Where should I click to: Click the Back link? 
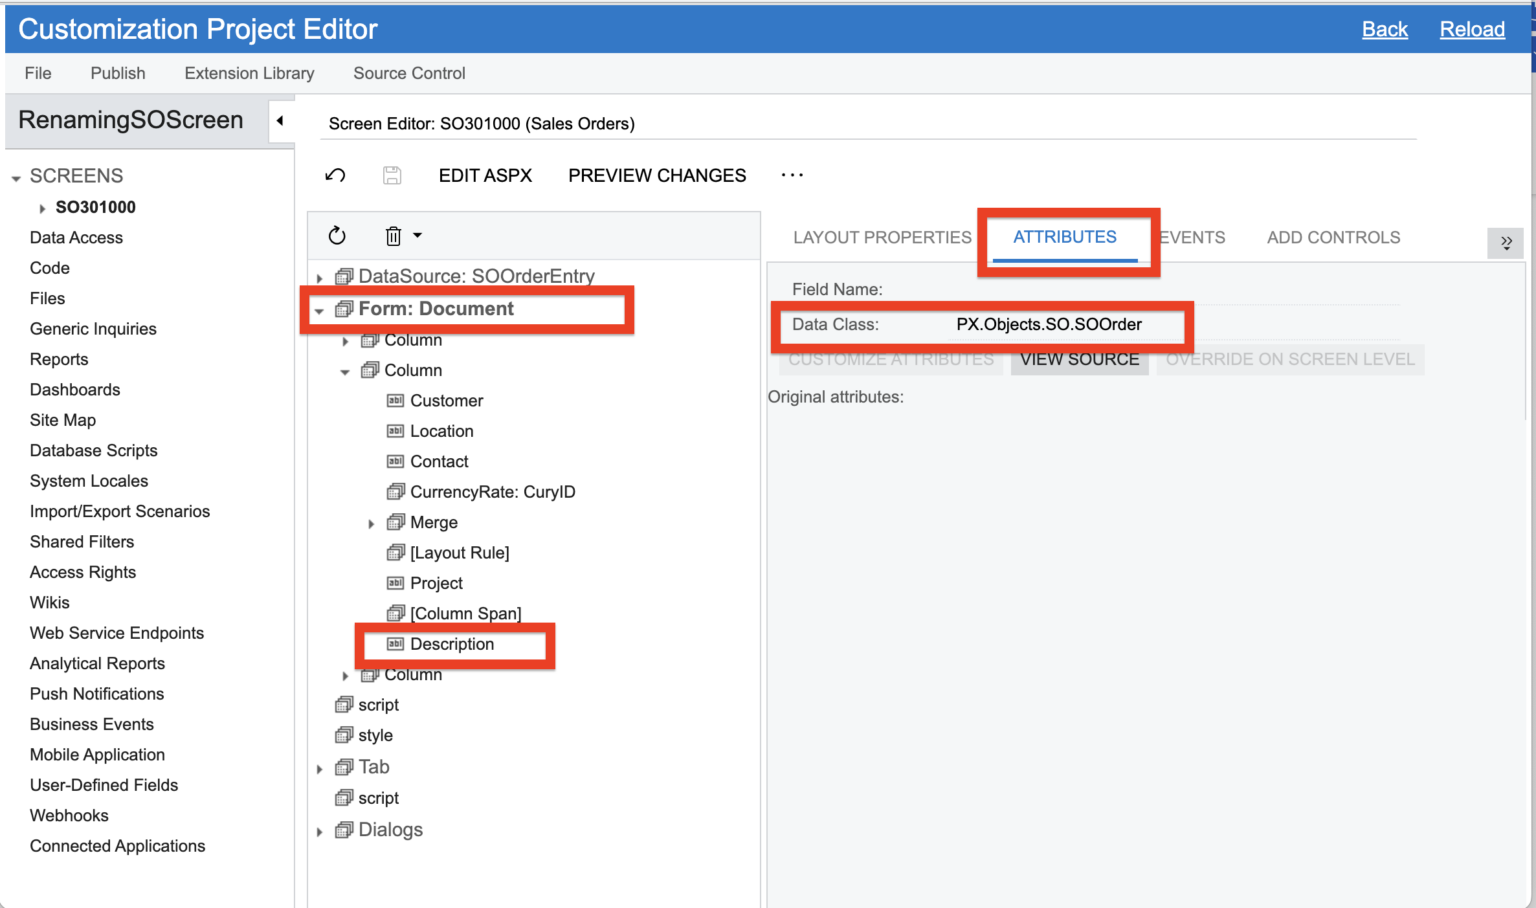click(x=1385, y=29)
